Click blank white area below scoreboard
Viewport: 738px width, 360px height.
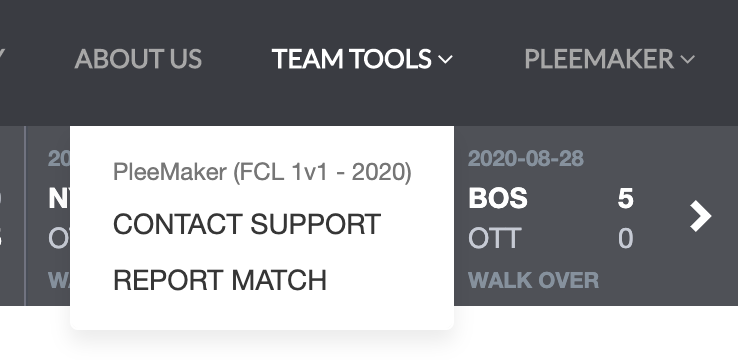pyautogui.click(x=595, y=333)
